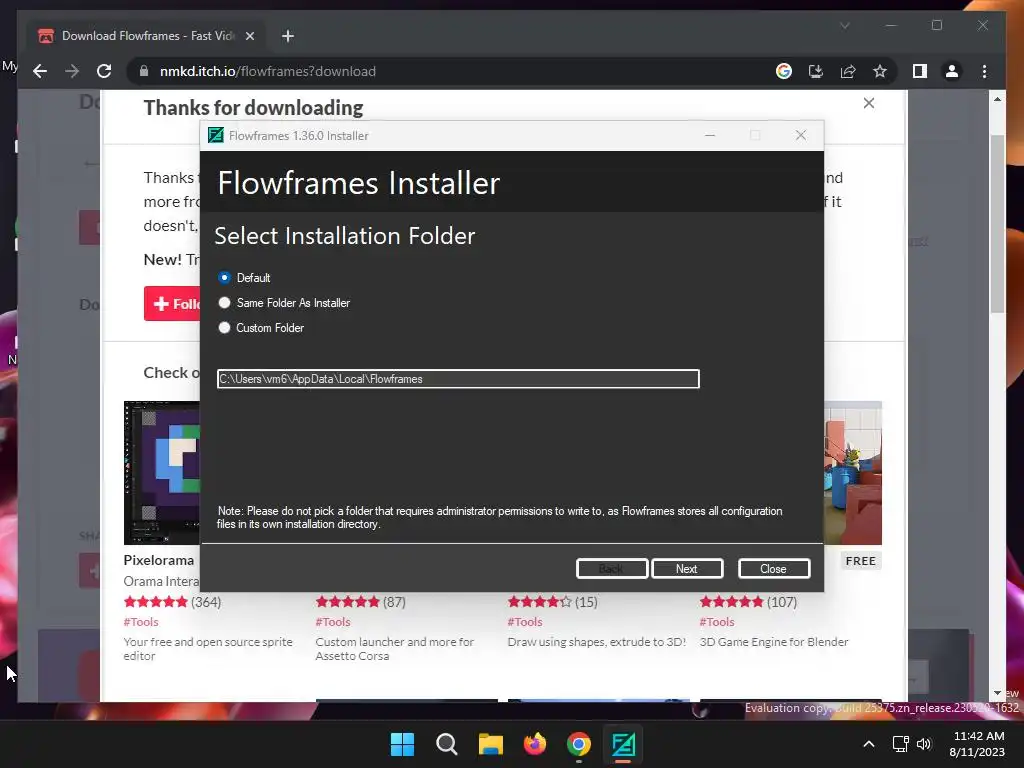Open Chrome side panel
The height and width of the screenshot is (768, 1024).
click(920, 71)
